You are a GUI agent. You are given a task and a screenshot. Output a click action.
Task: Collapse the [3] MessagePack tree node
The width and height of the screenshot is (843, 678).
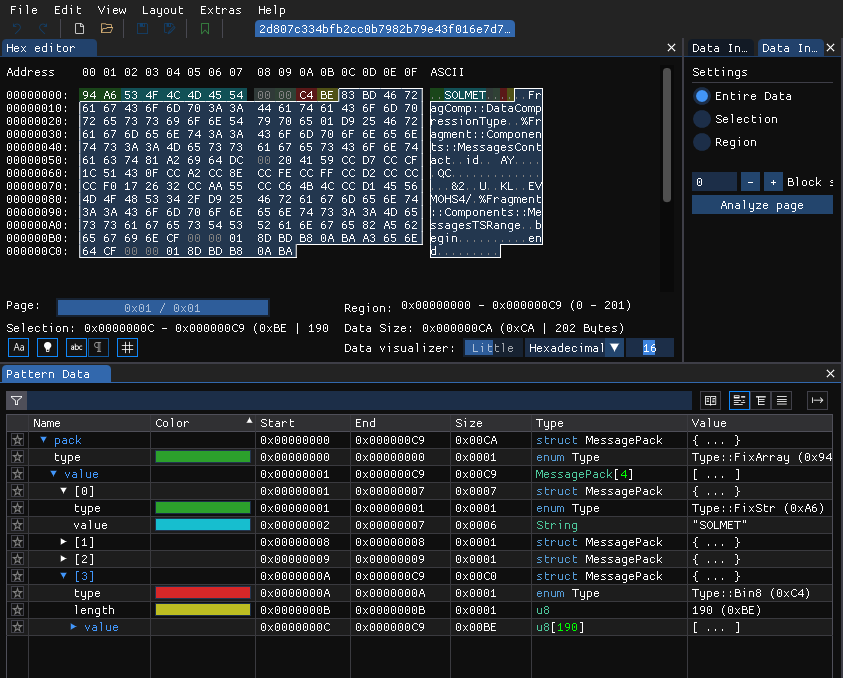65,576
